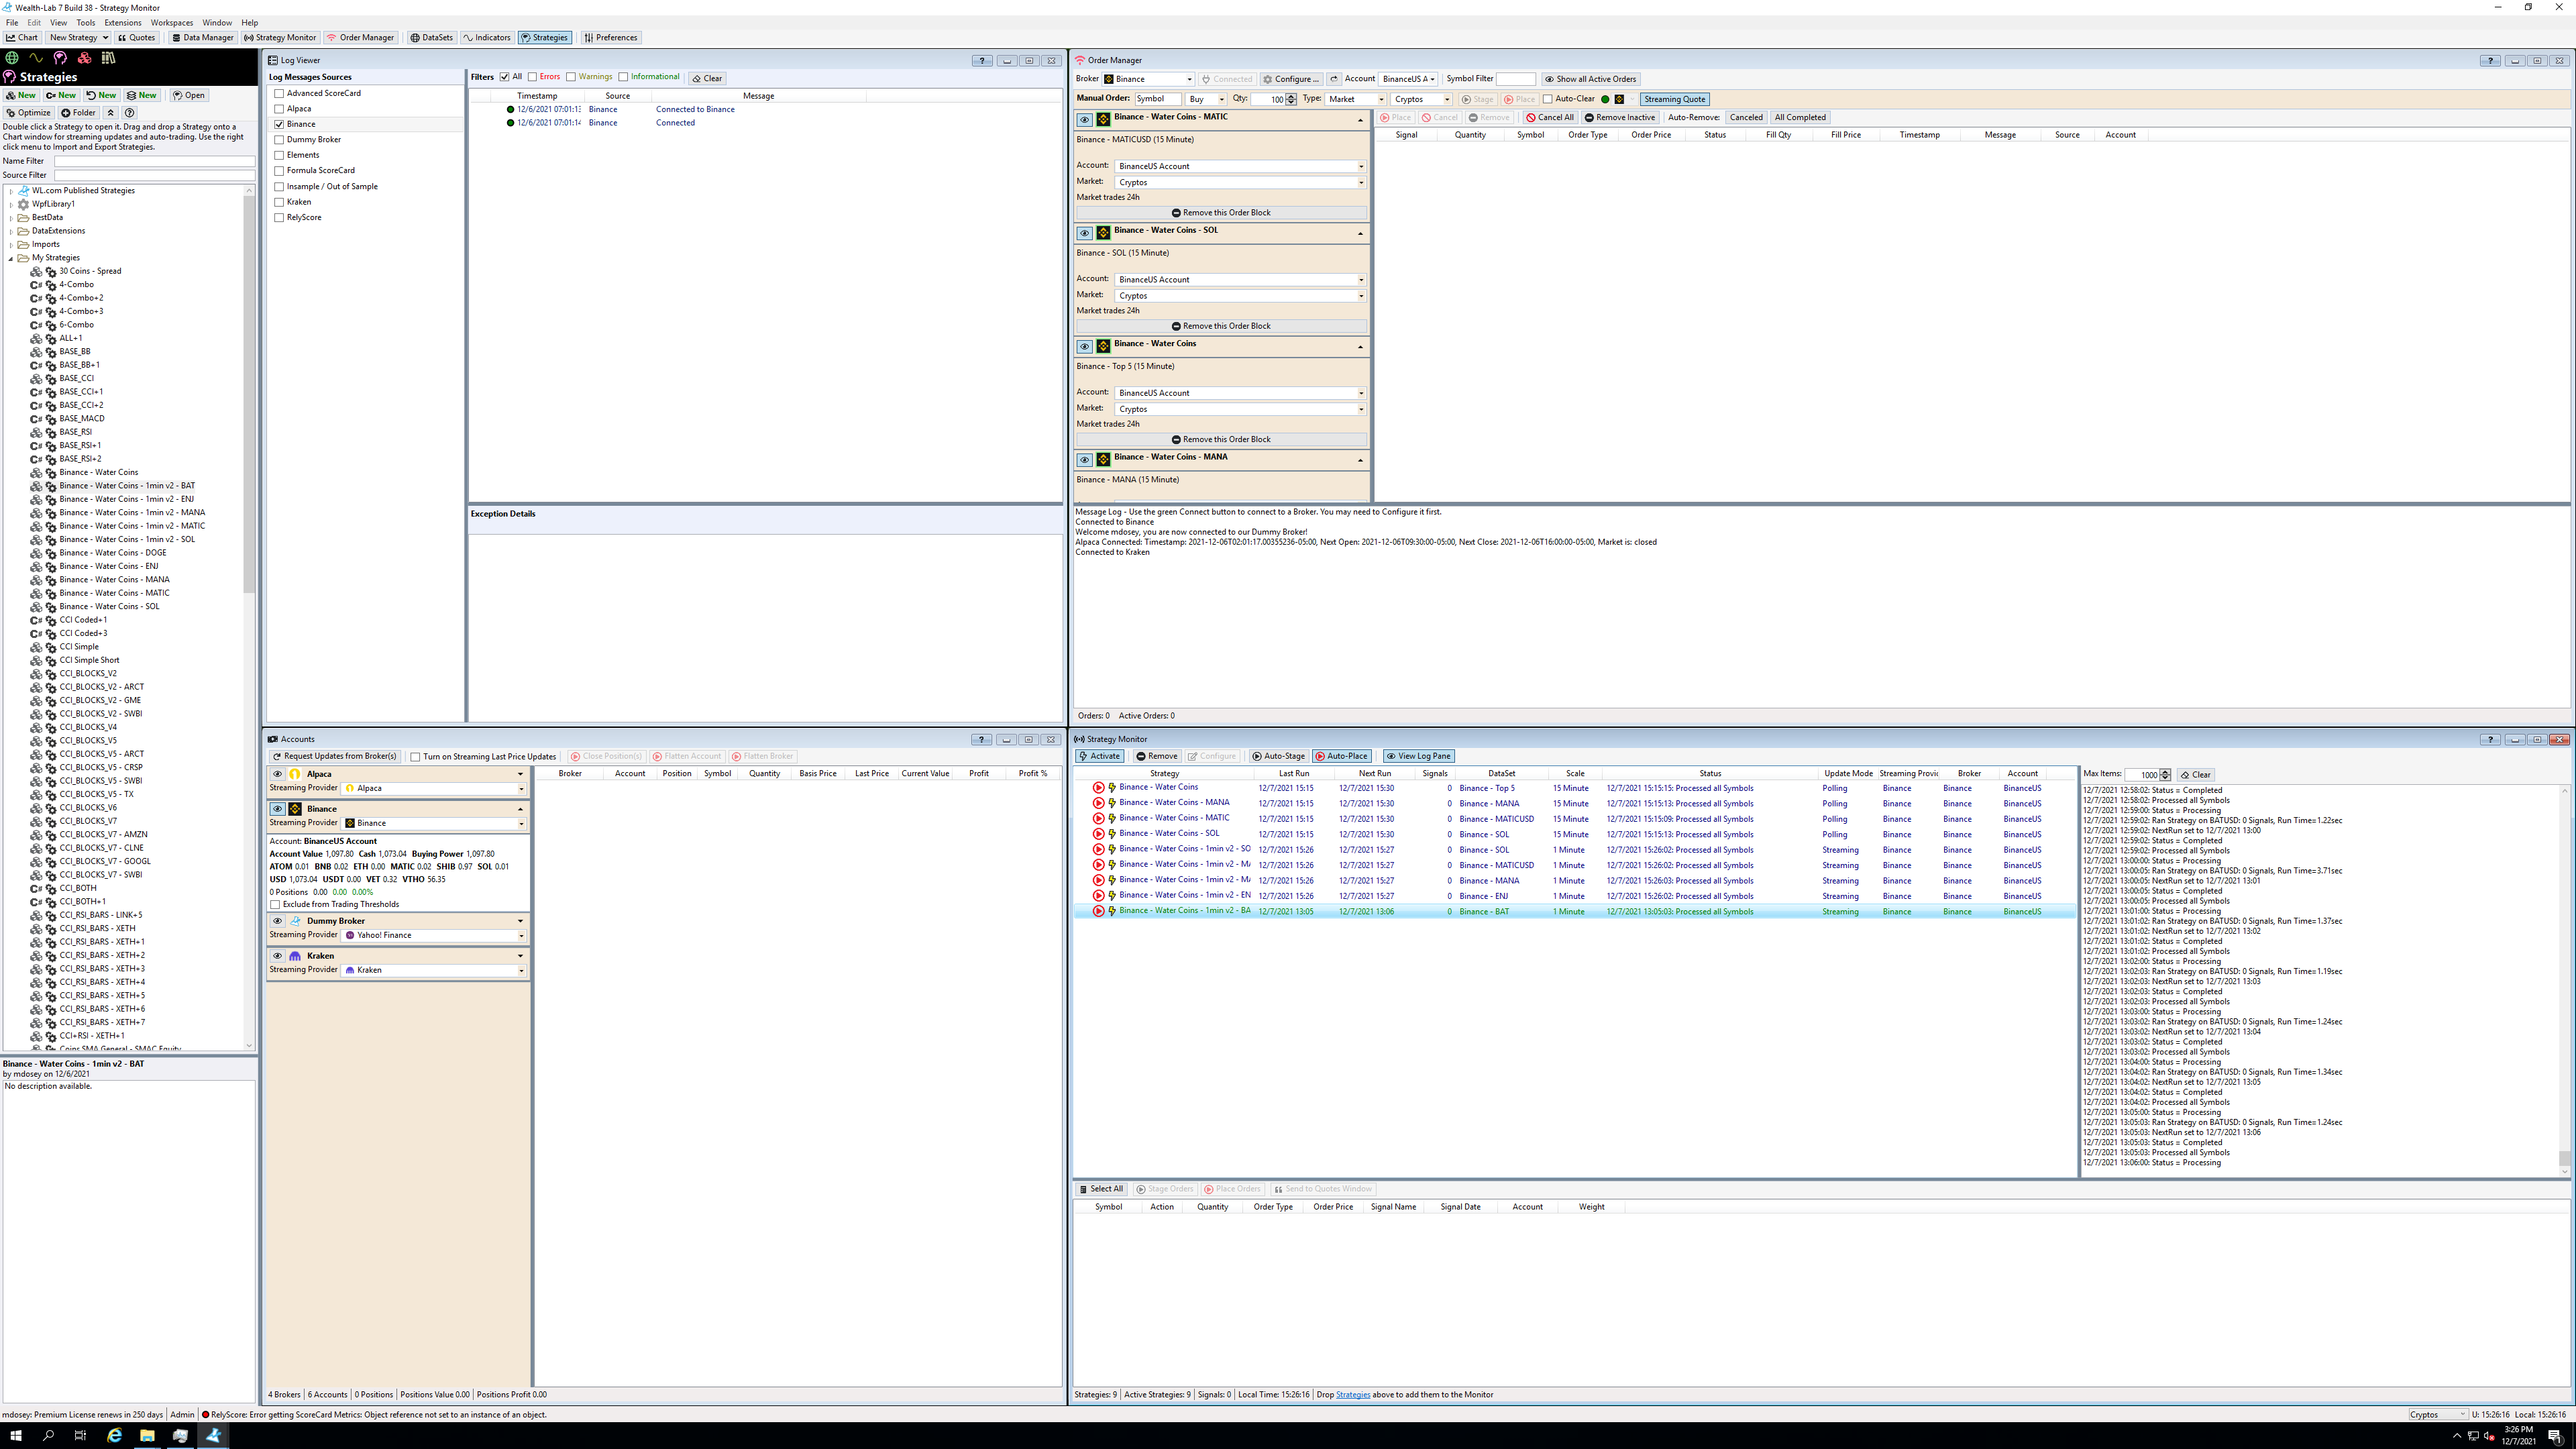
Task: Click the red Building Blocks cubes icon
Action: [x=84, y=58]
